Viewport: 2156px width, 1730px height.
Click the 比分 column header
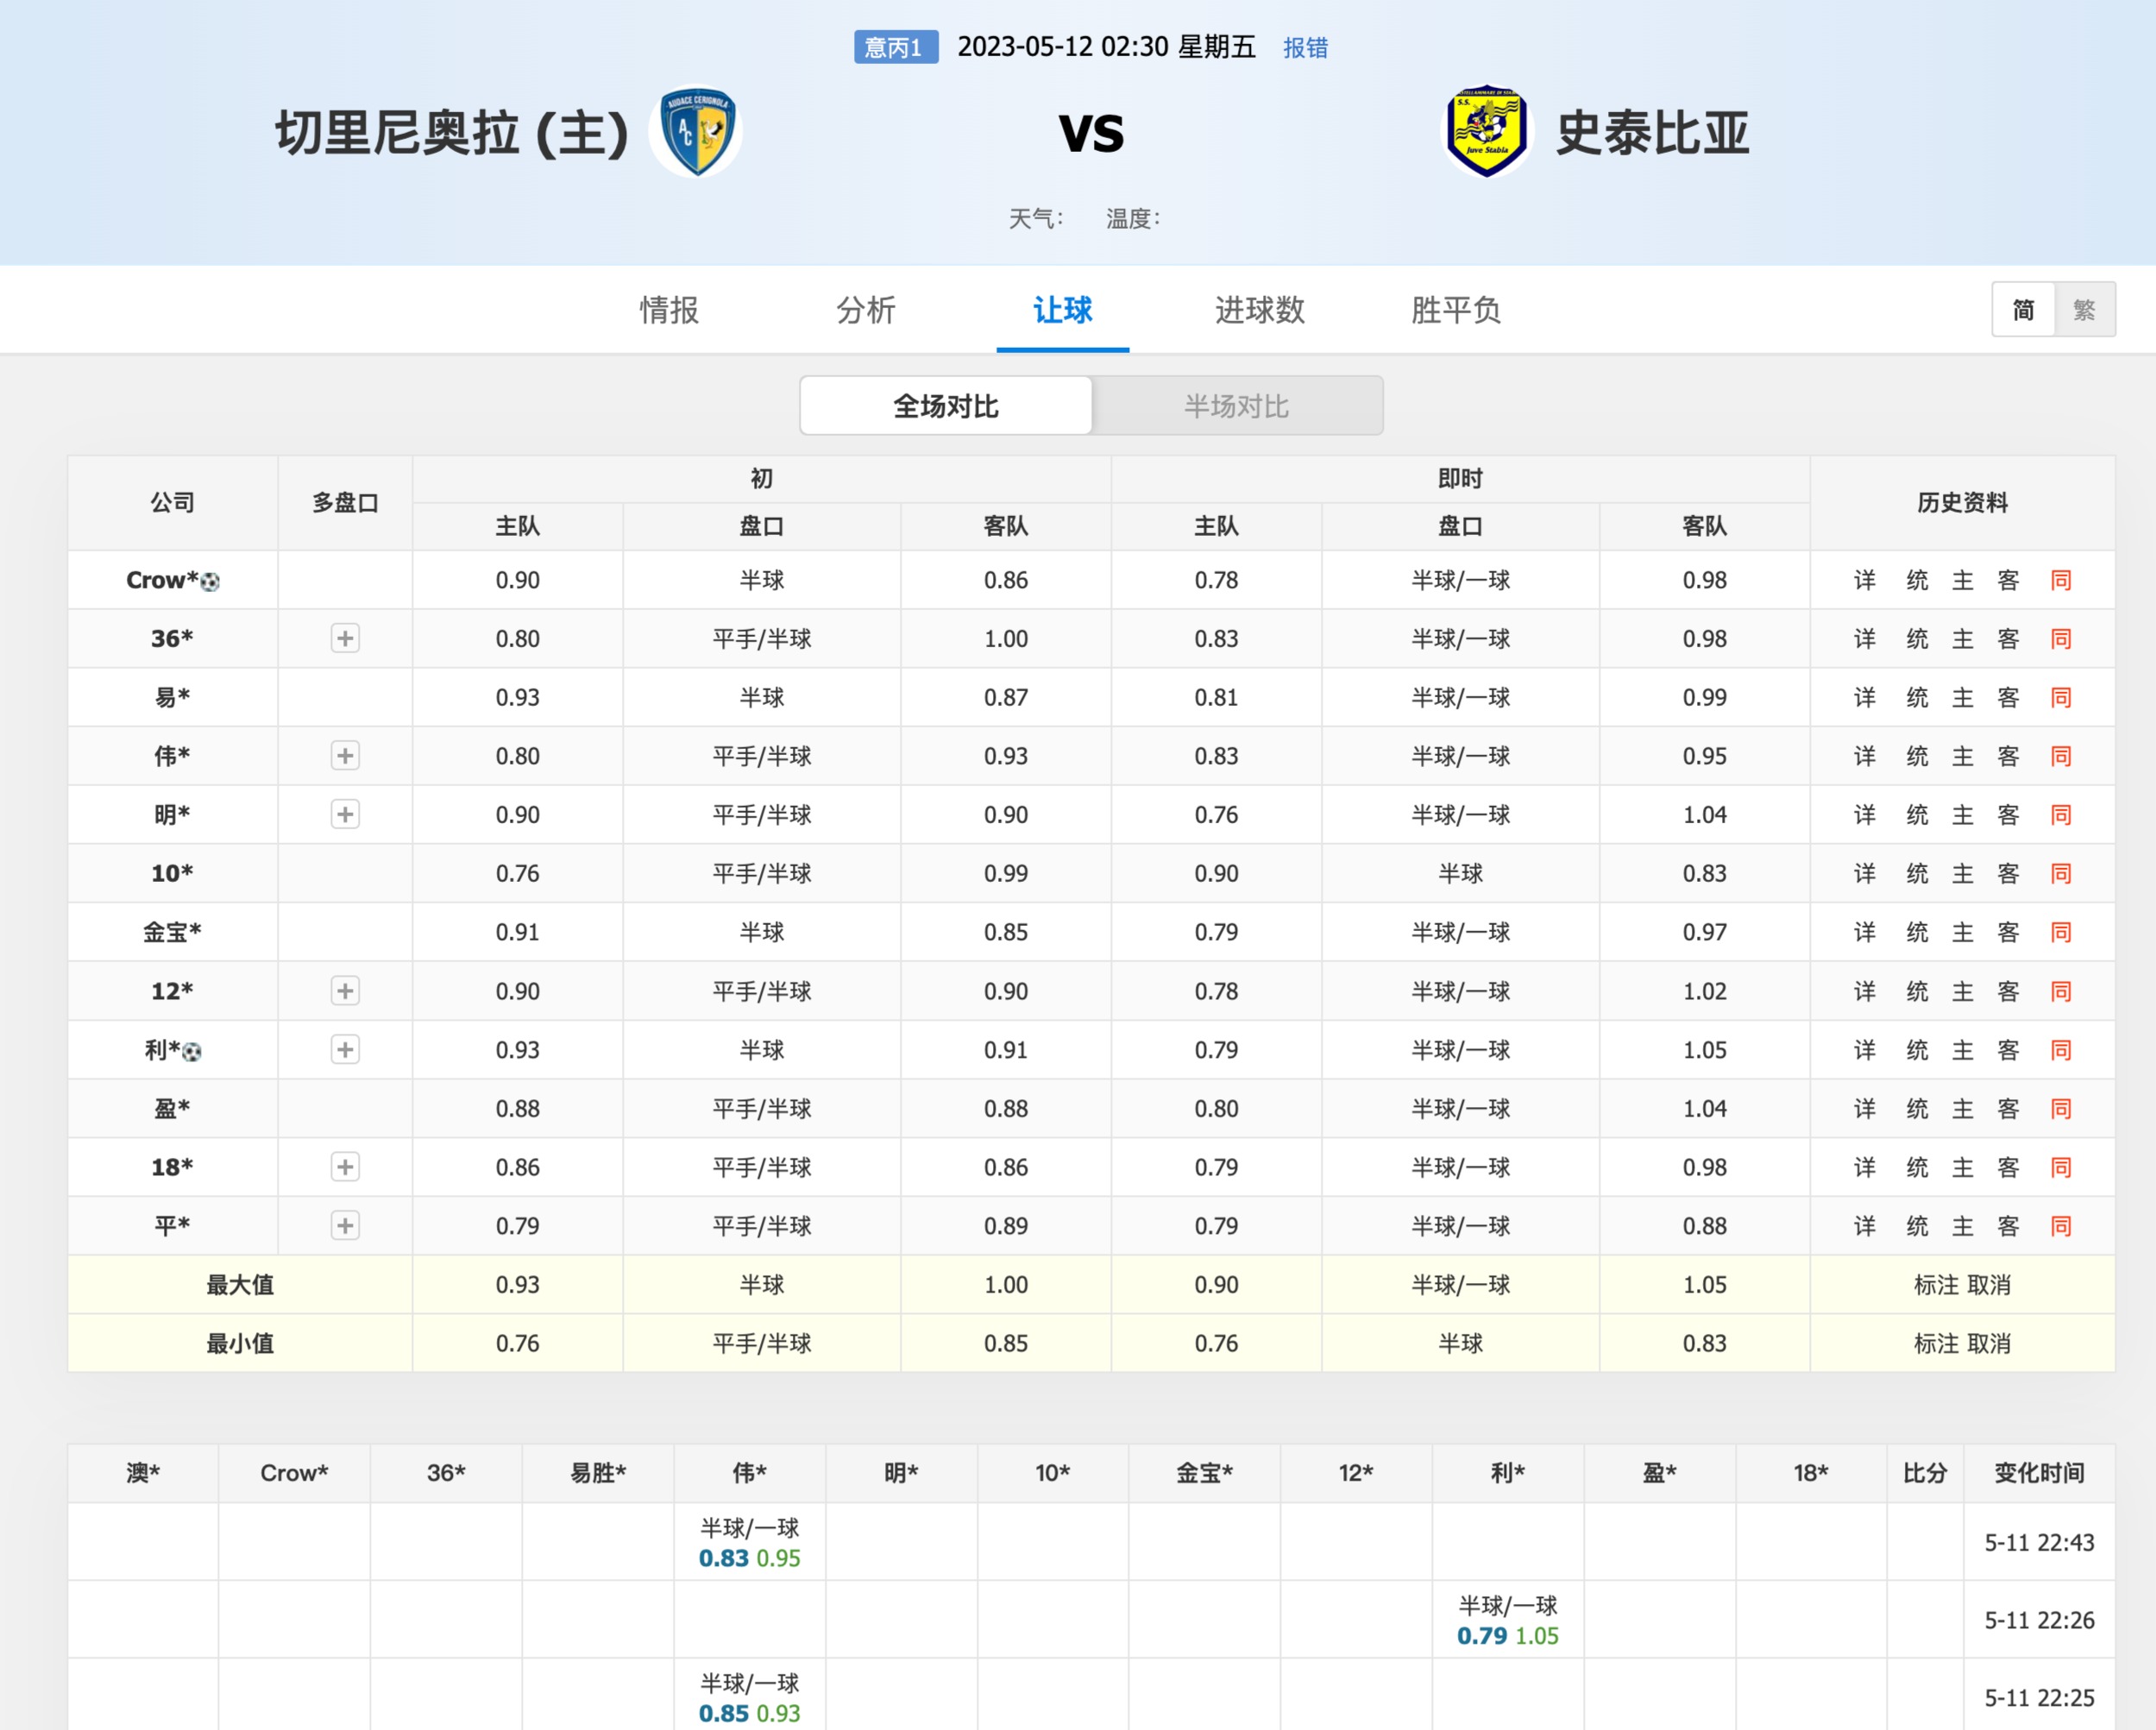point(1925,1473)
